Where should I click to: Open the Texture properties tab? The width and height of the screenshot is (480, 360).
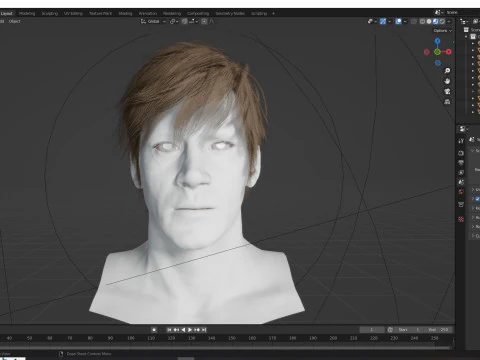(x=461, y=219)
